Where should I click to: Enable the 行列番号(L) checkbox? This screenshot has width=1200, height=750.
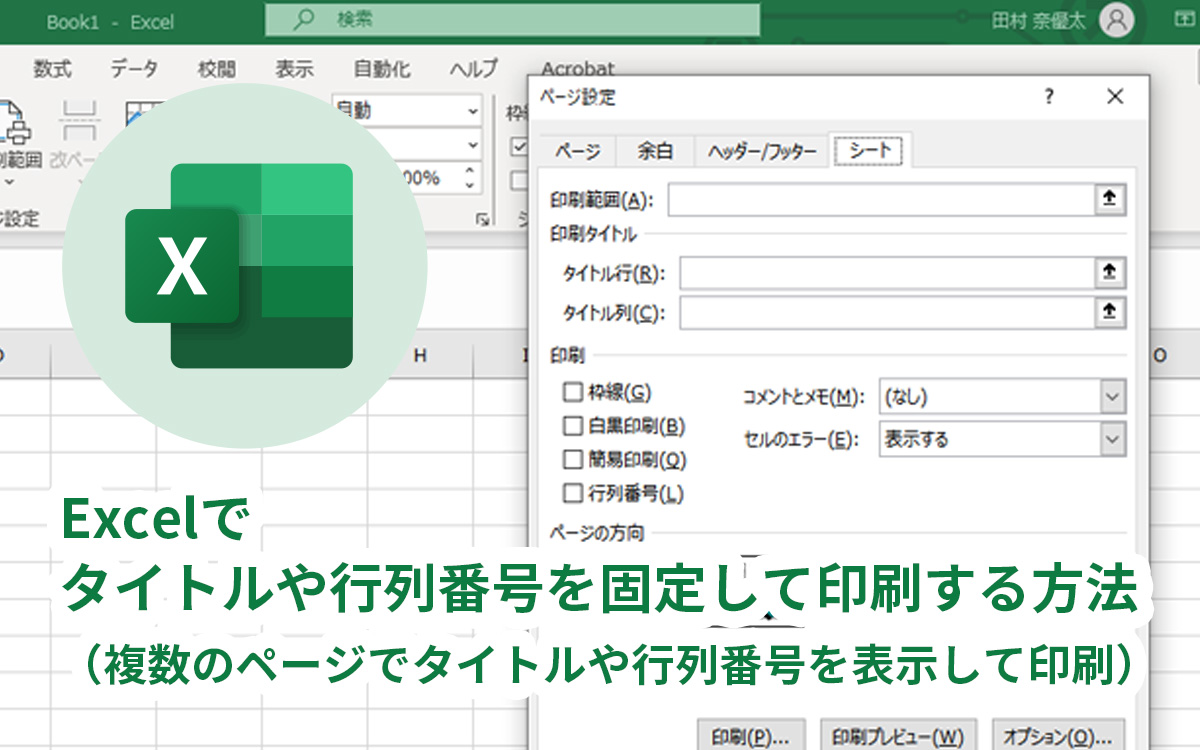pos(573,493)
